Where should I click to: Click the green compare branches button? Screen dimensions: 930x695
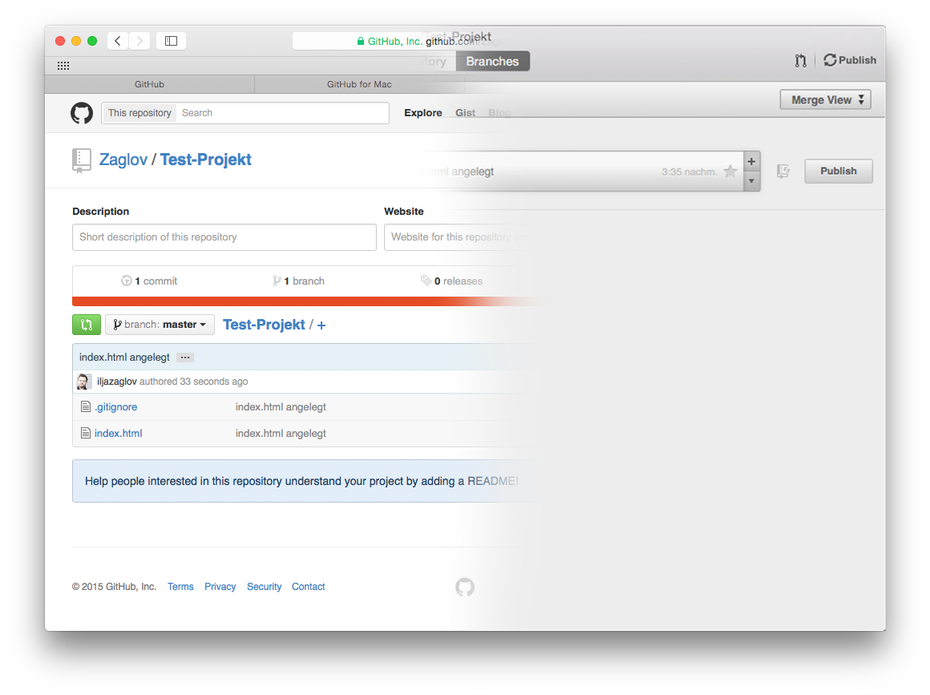pos(87,324)
